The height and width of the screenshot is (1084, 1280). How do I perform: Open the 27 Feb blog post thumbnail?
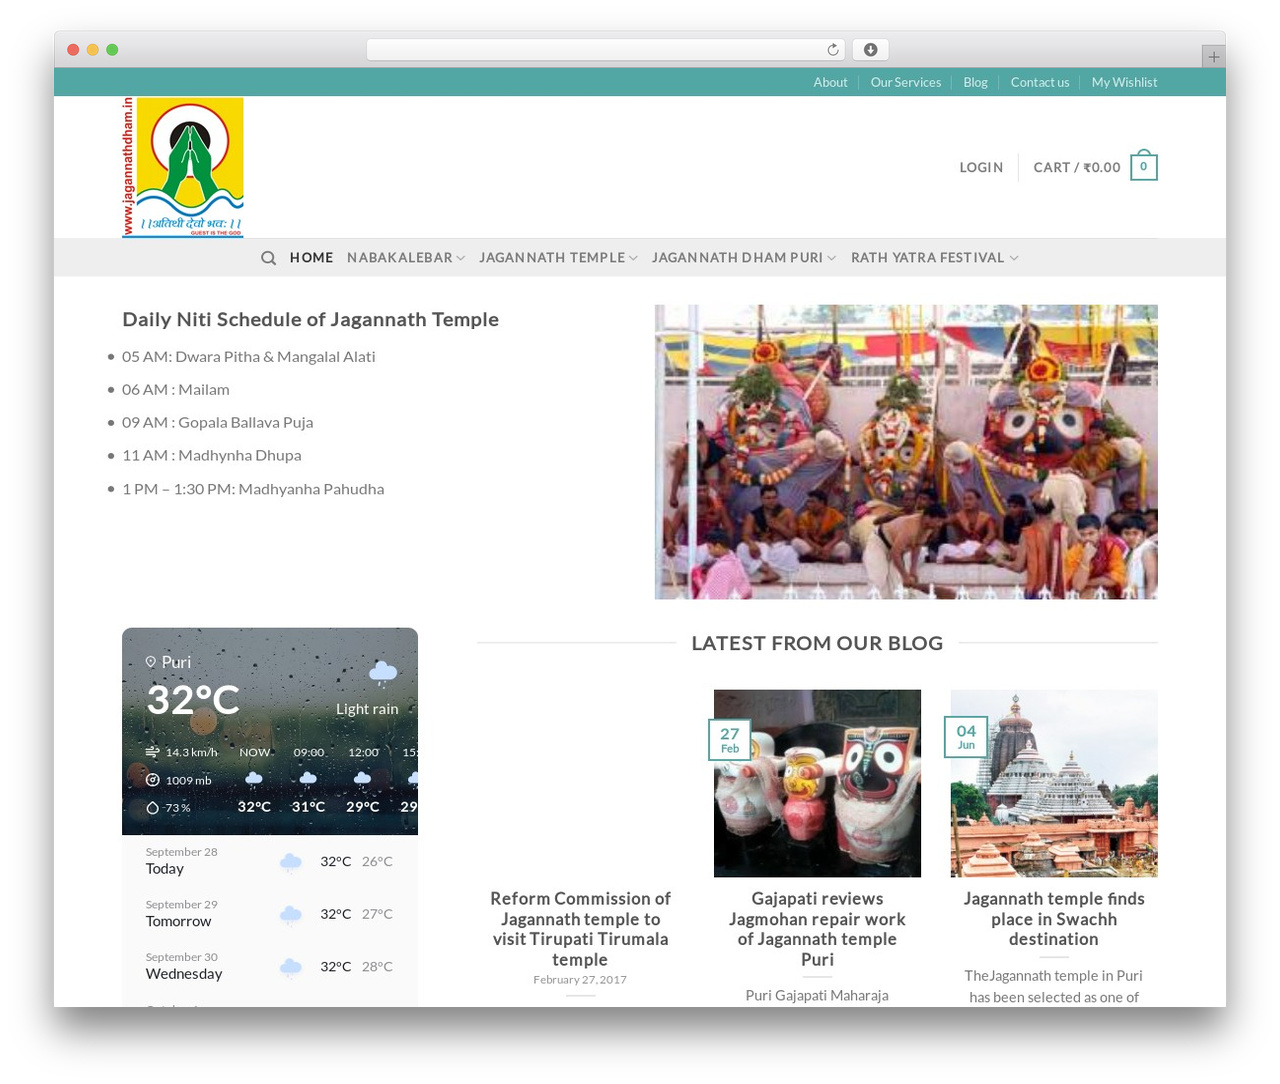817,783
